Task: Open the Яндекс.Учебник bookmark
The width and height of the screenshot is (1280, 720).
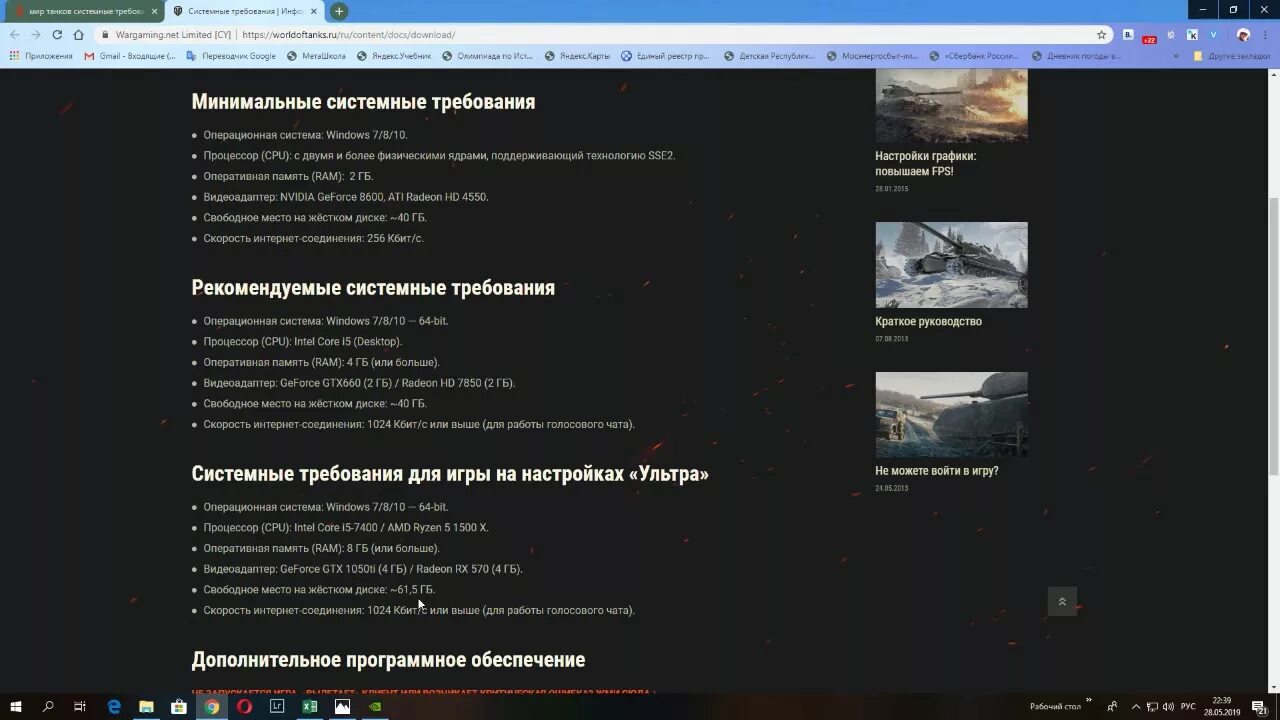Action: (x=393, y=56)
